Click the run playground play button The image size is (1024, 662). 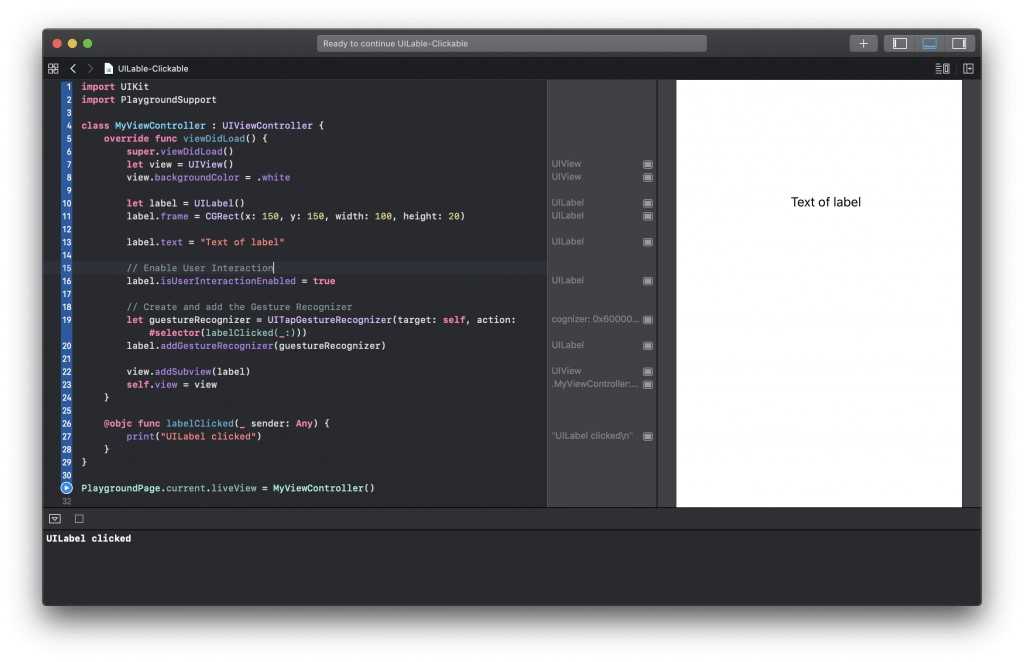click(65, 487)
